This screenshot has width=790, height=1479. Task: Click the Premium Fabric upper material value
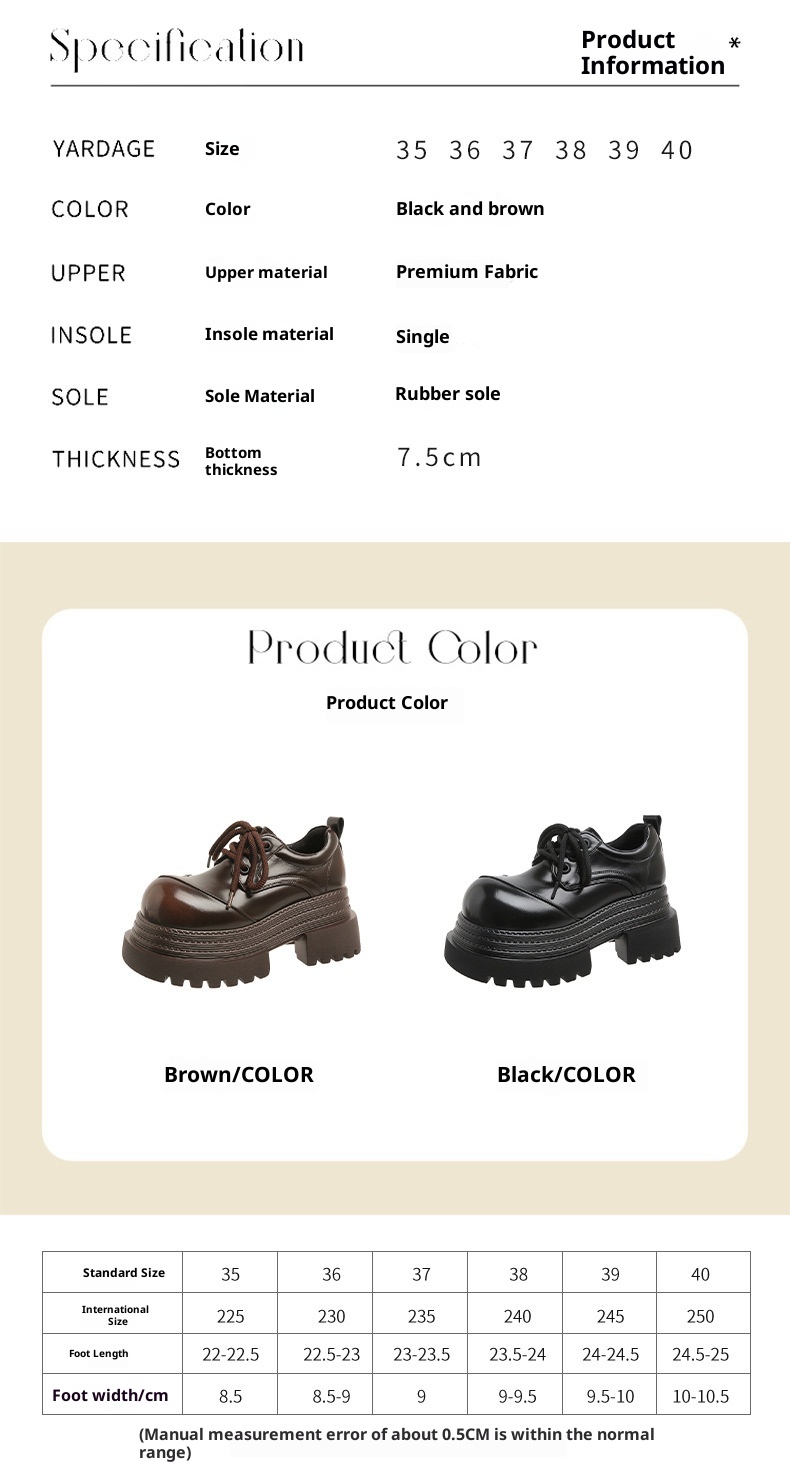pyautogui.click(x=467, y=272)
